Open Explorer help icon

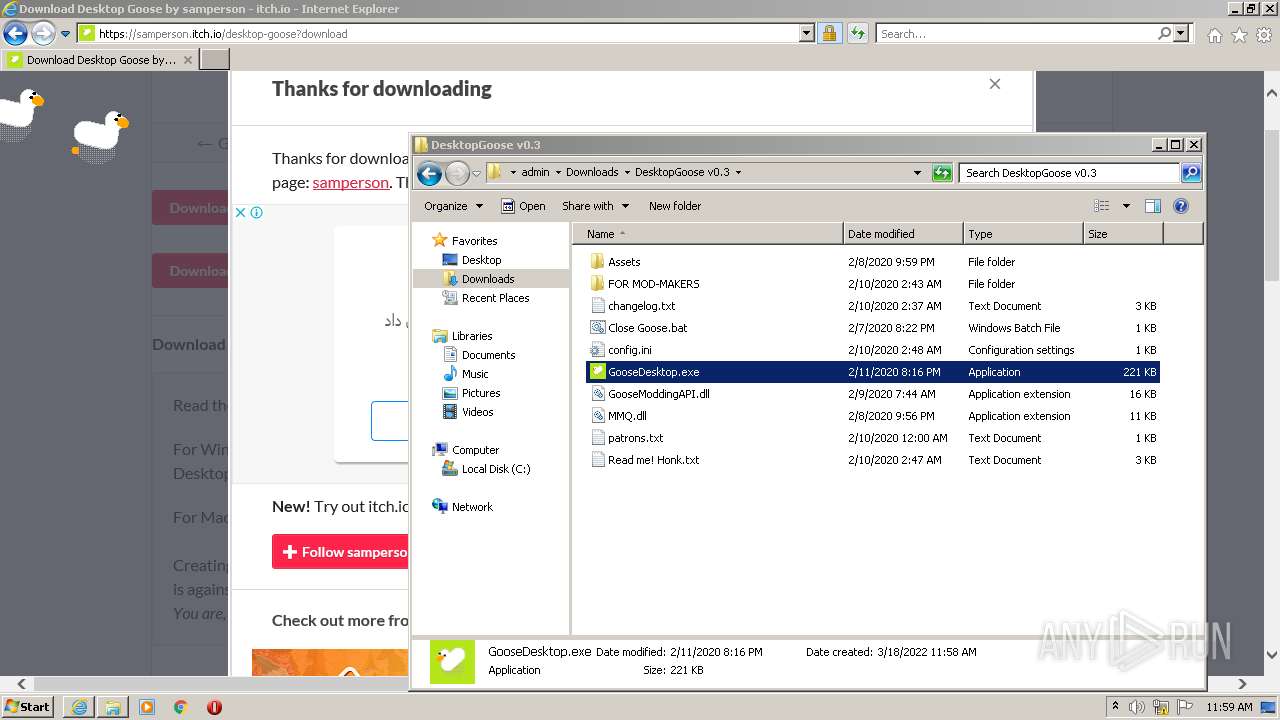click(1180, 206)
